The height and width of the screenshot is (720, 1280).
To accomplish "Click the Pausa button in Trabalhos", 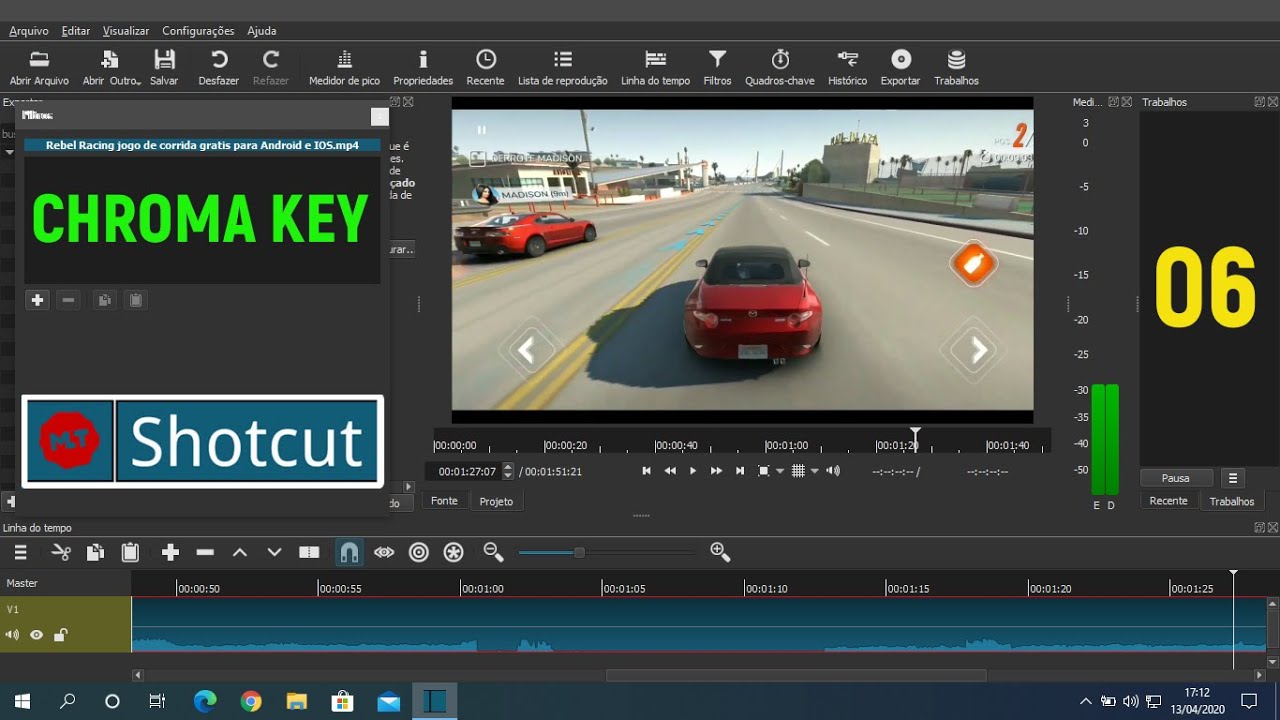I will [x=1176, y=478].
